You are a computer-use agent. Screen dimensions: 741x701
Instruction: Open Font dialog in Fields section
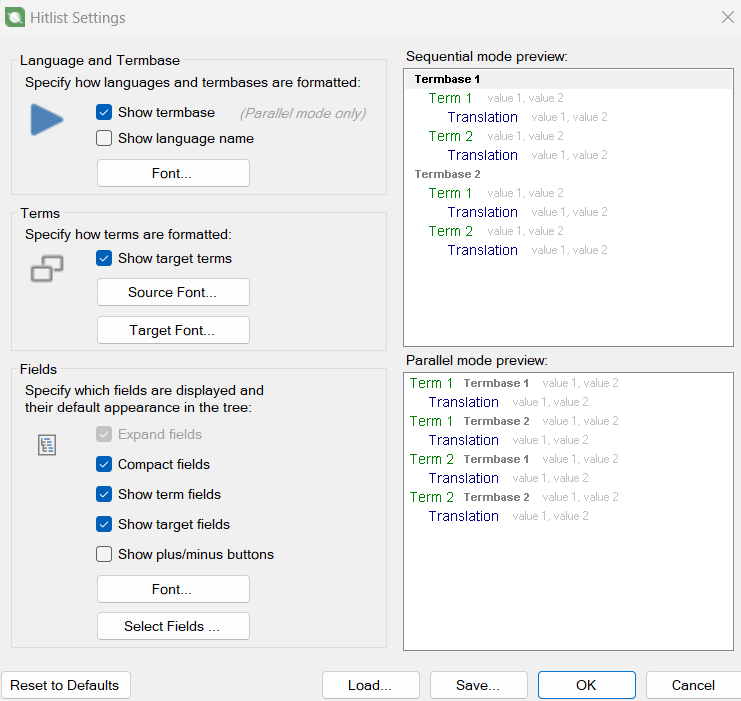pyautogui.click(x=173, y=589)
